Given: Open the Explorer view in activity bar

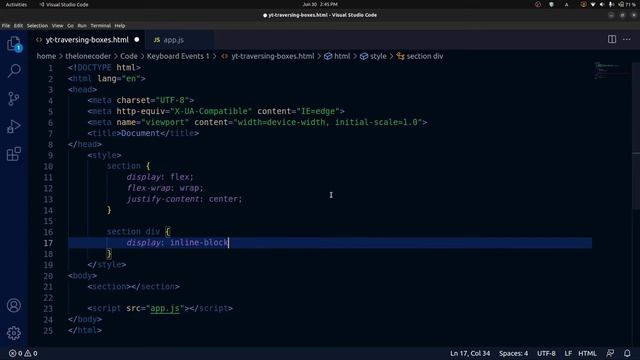Looking at the screenshot, I should point(14,44).
